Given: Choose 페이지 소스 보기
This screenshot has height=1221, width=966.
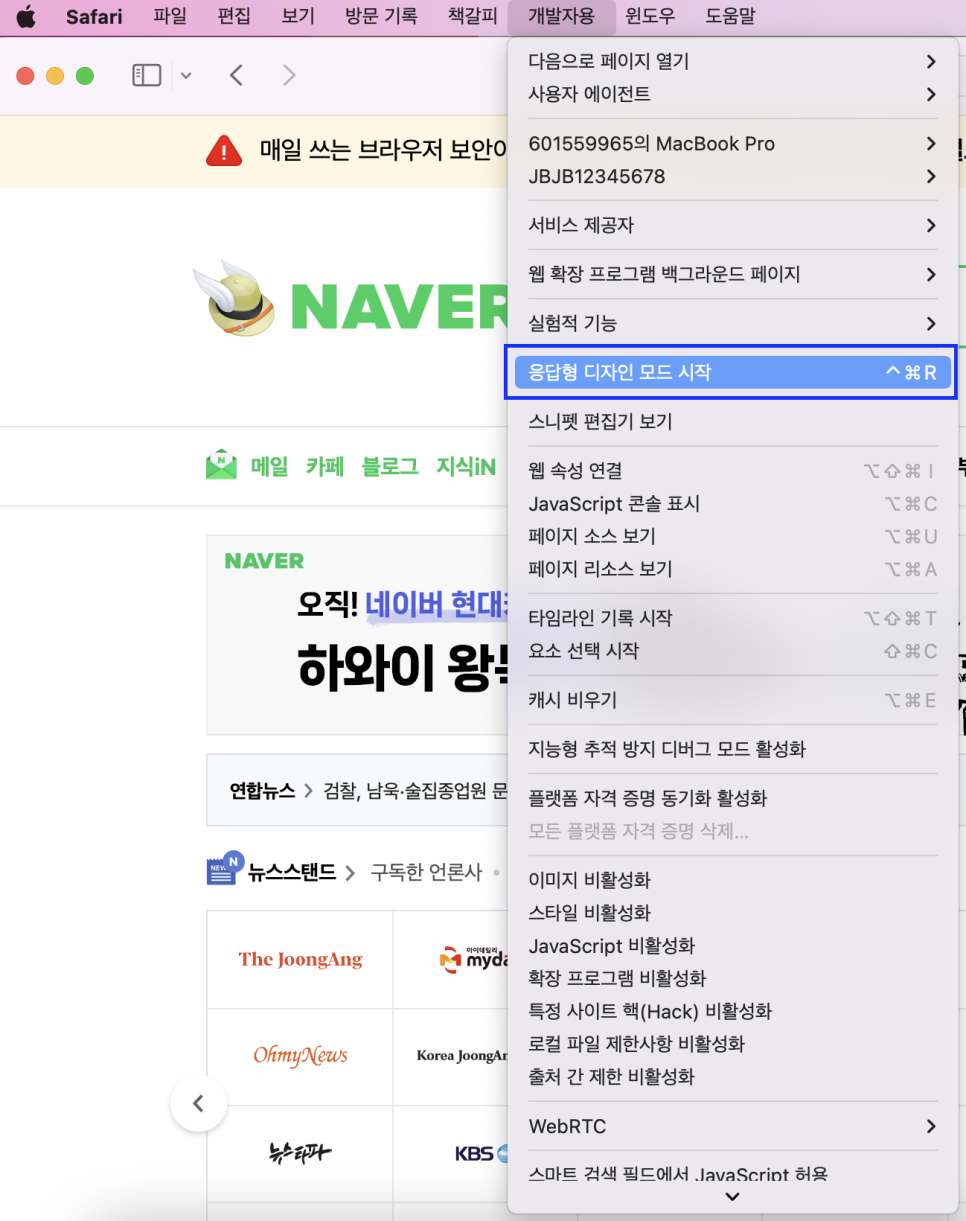Looking at the screenshot, I should pyautogui.click(x=732, y=537).
